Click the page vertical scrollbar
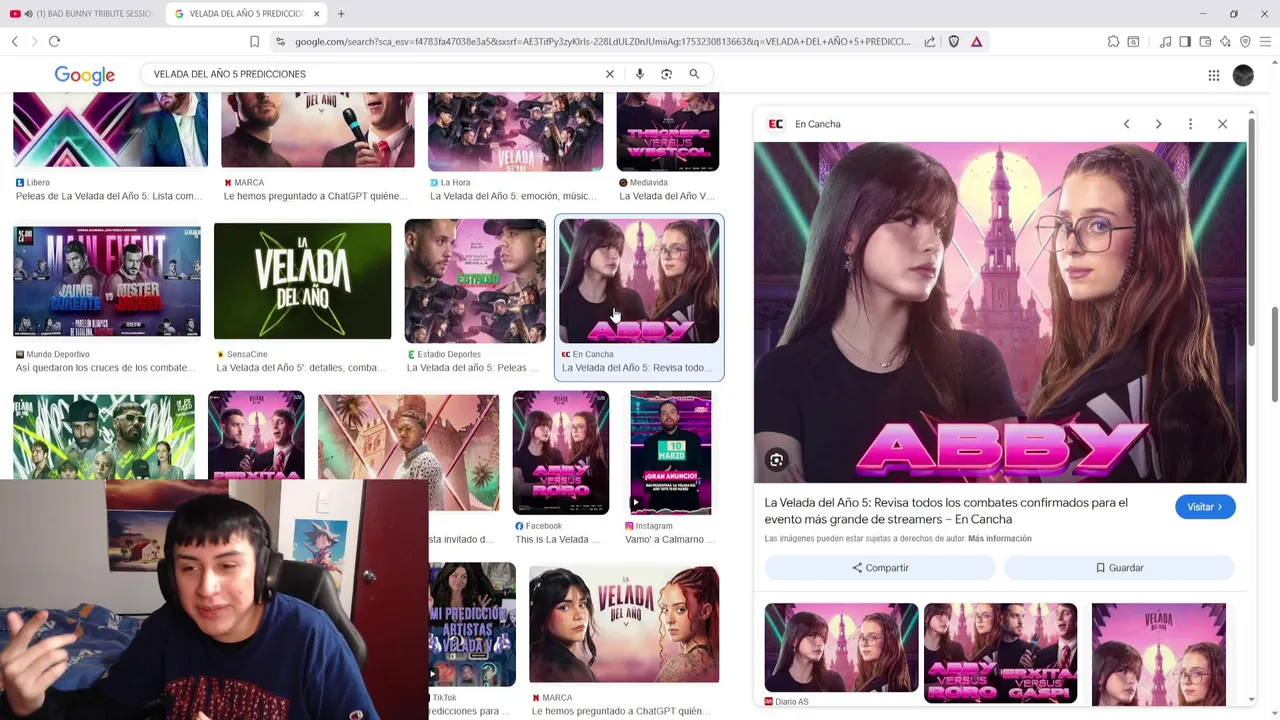 click(x=1274, y=355)
